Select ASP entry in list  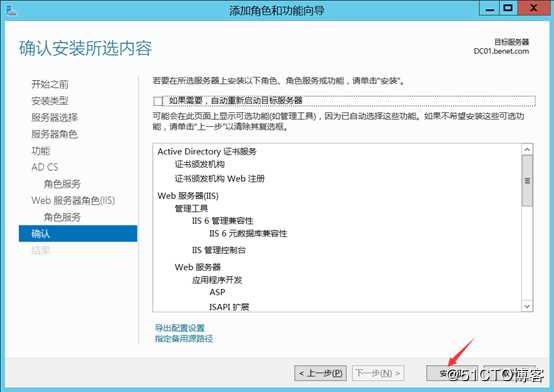click(217, 292)
